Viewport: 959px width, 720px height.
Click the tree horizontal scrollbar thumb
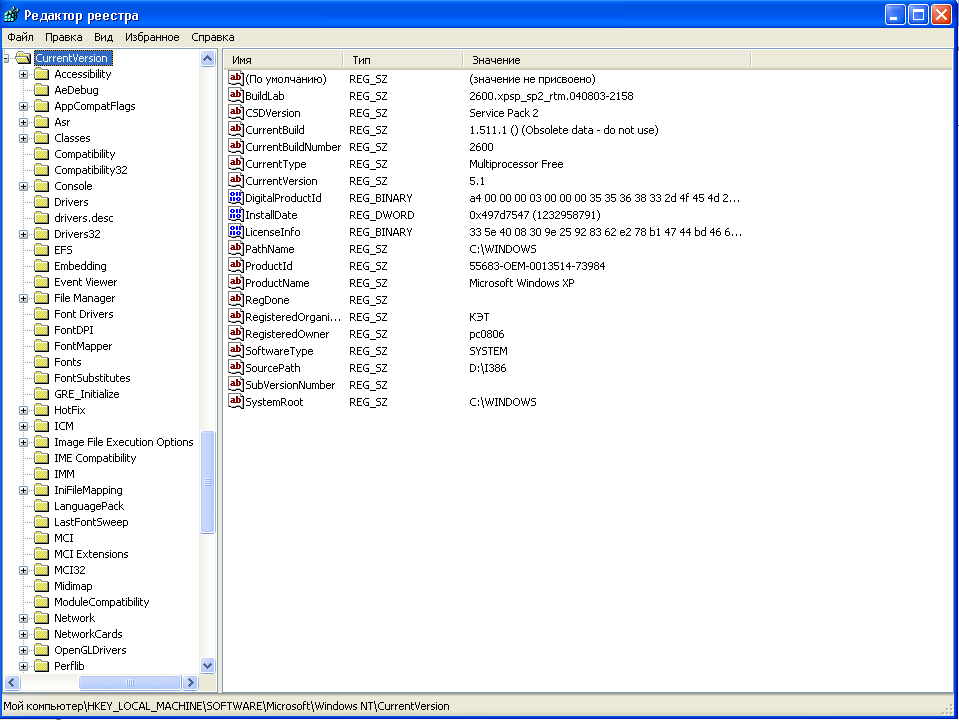pyautogui.click(x=130, y=682)
